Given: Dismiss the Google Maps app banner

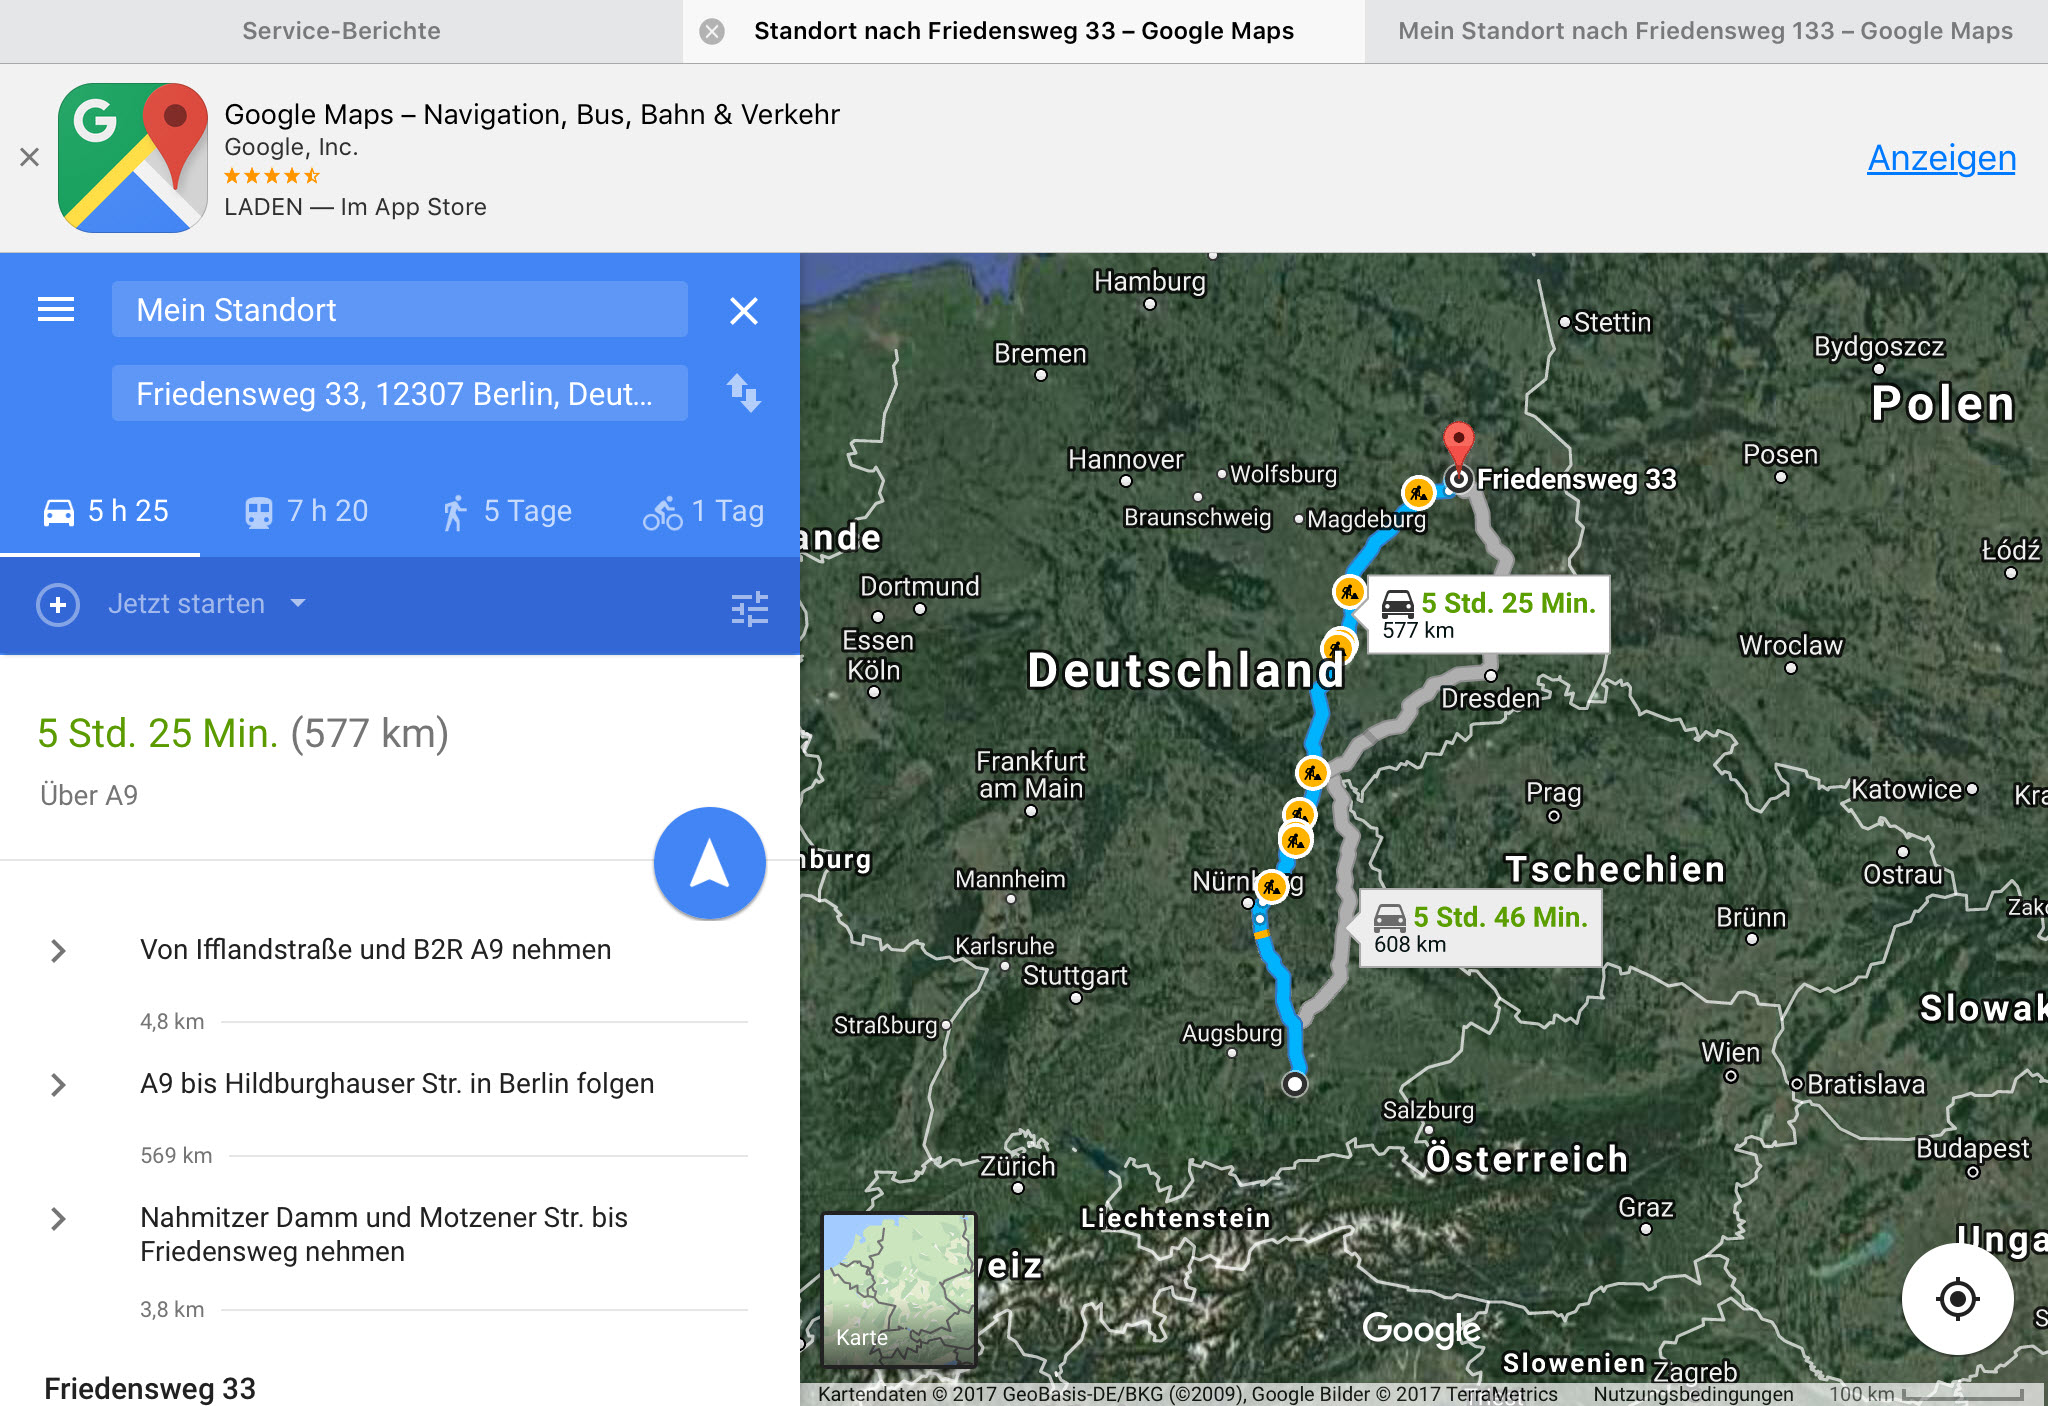Looking at the screenshot, I should [30, 157].
